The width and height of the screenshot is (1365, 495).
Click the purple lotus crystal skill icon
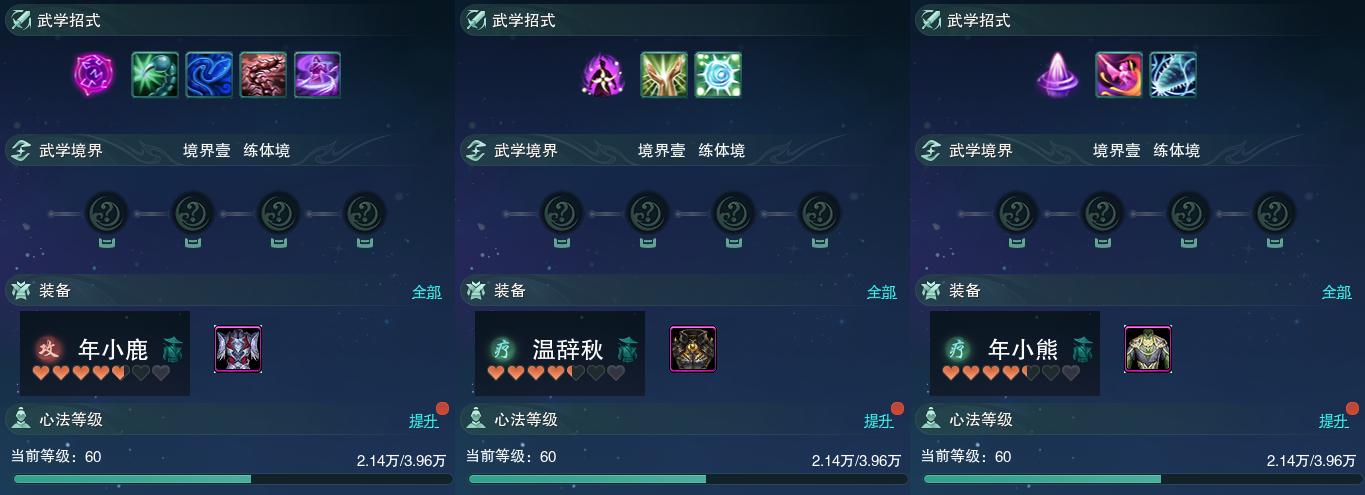[x=1058, y=75]
